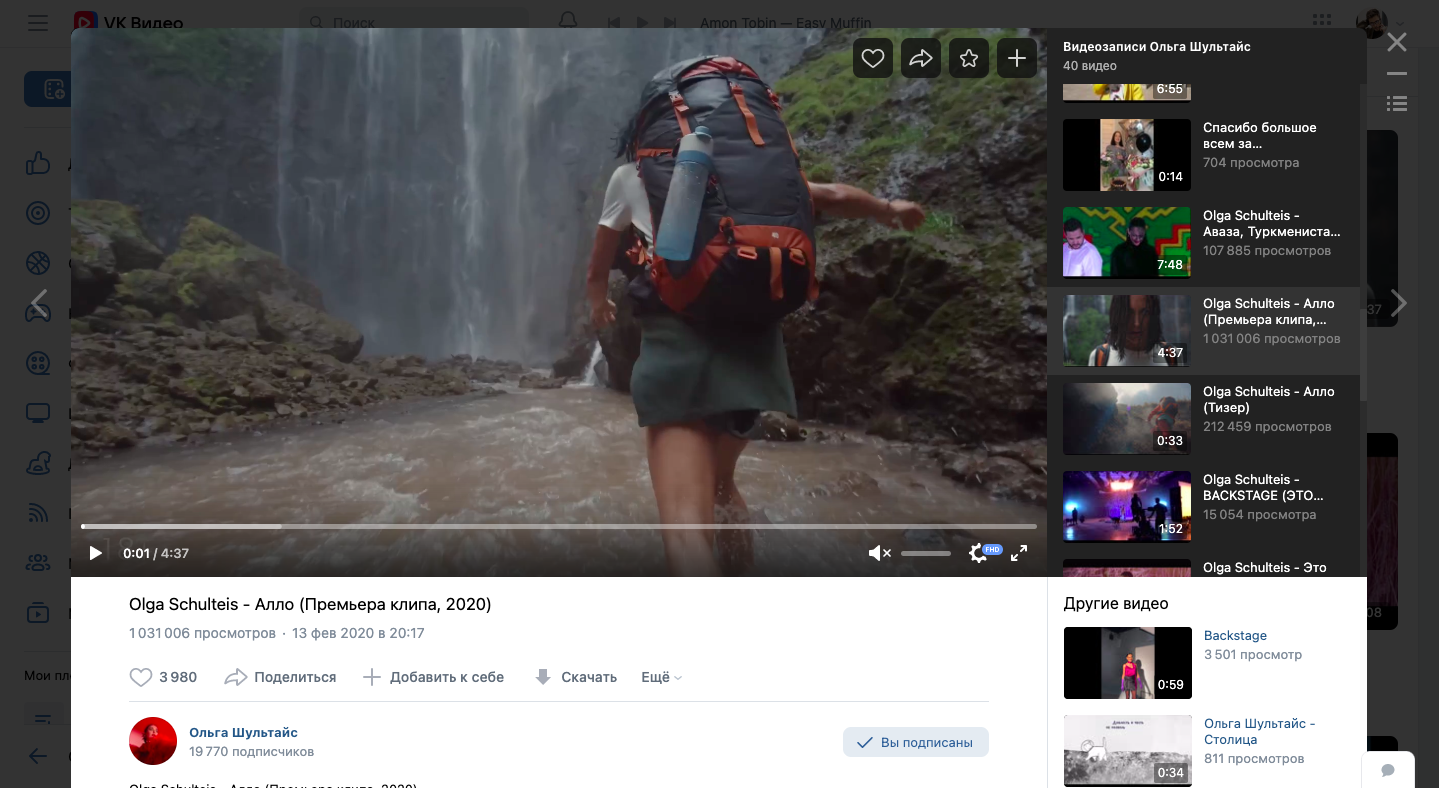Click the playlist panel scrollbar
Image resolution: width=1439 pixels, height=788 pixels.
click(x=1363, y=243)
